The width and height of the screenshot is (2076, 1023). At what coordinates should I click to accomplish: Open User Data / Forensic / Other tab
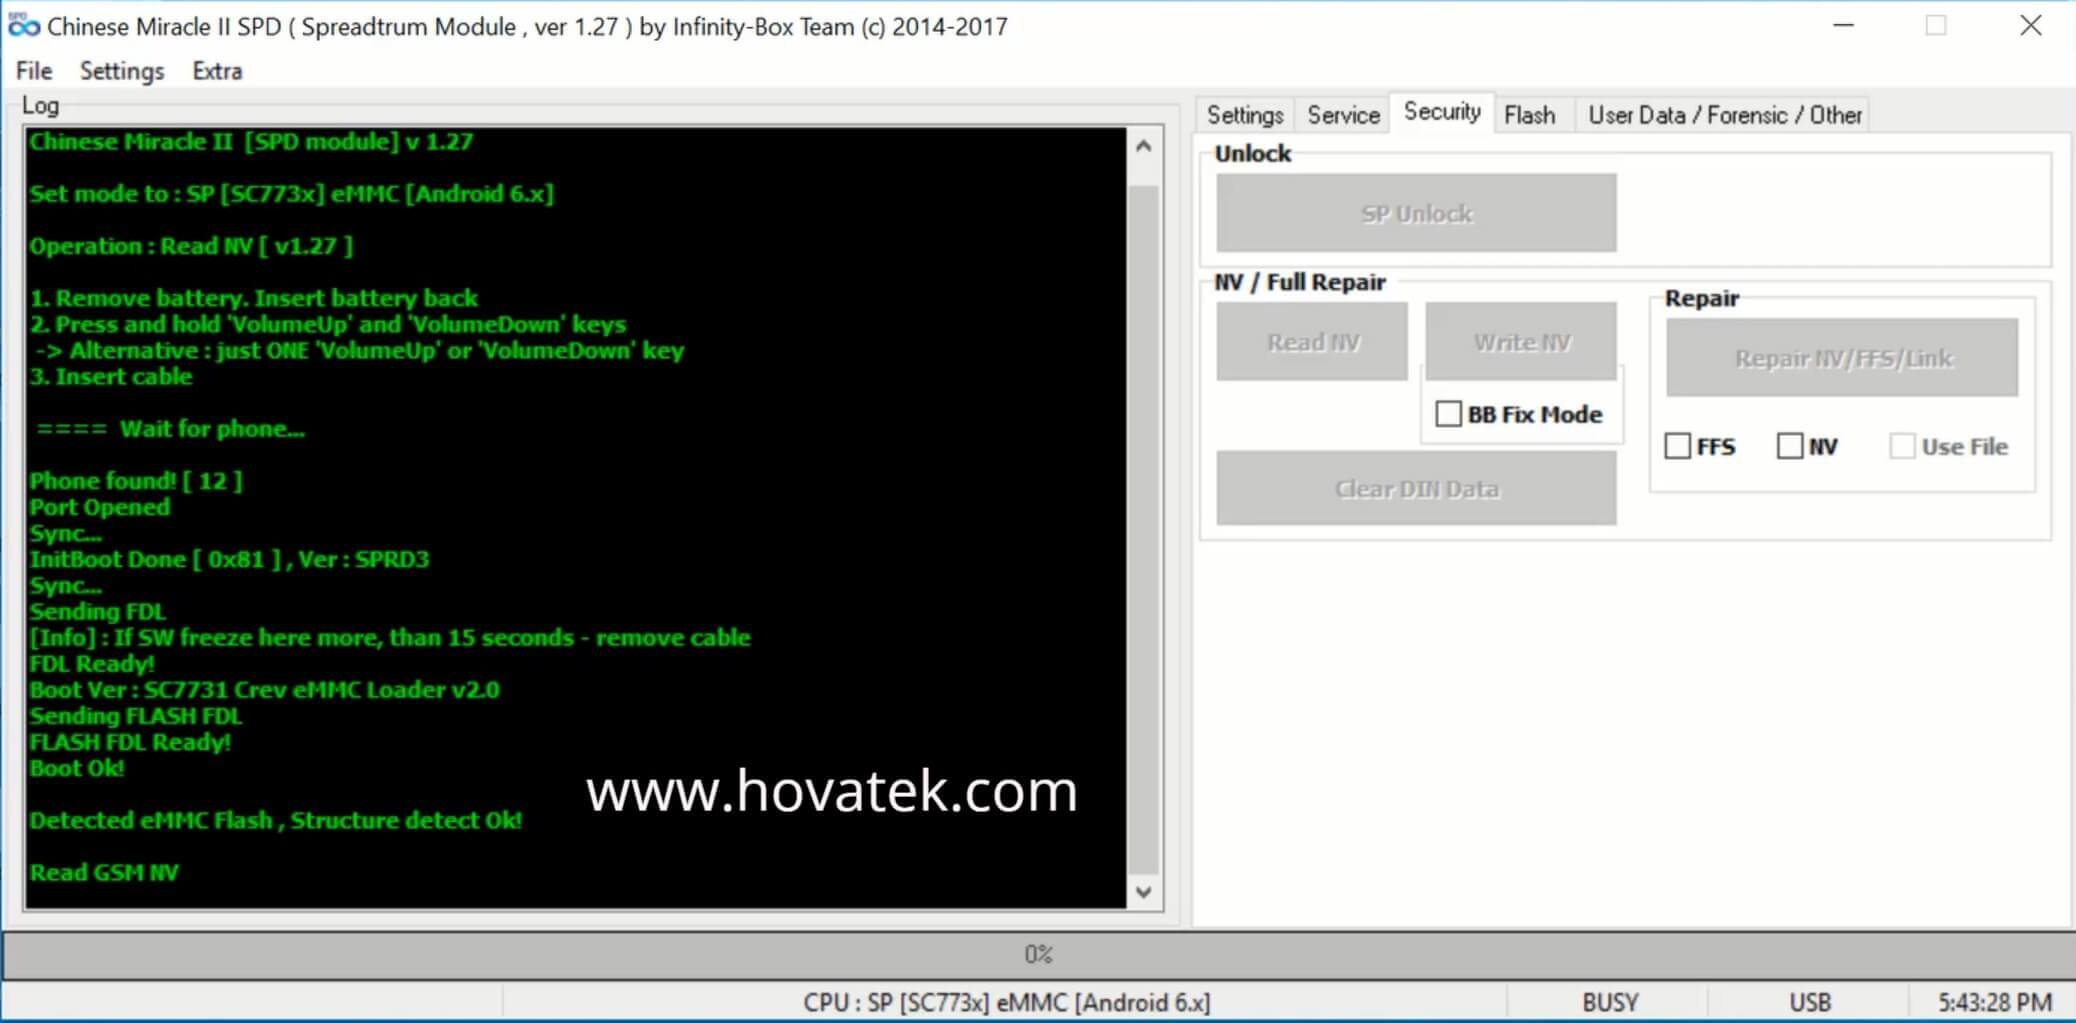[x=1725, y=115]
